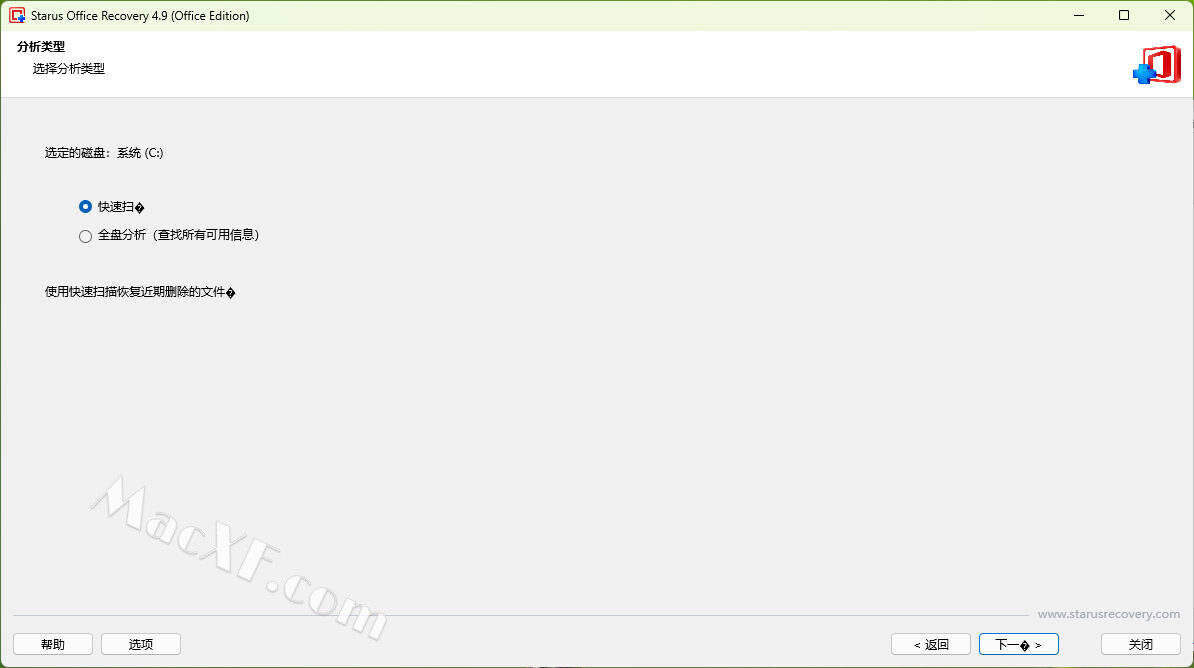Viewport: 1194px width, 668px height.
Task: Open the 帮助 help button
Action: [x=53, y=644]
